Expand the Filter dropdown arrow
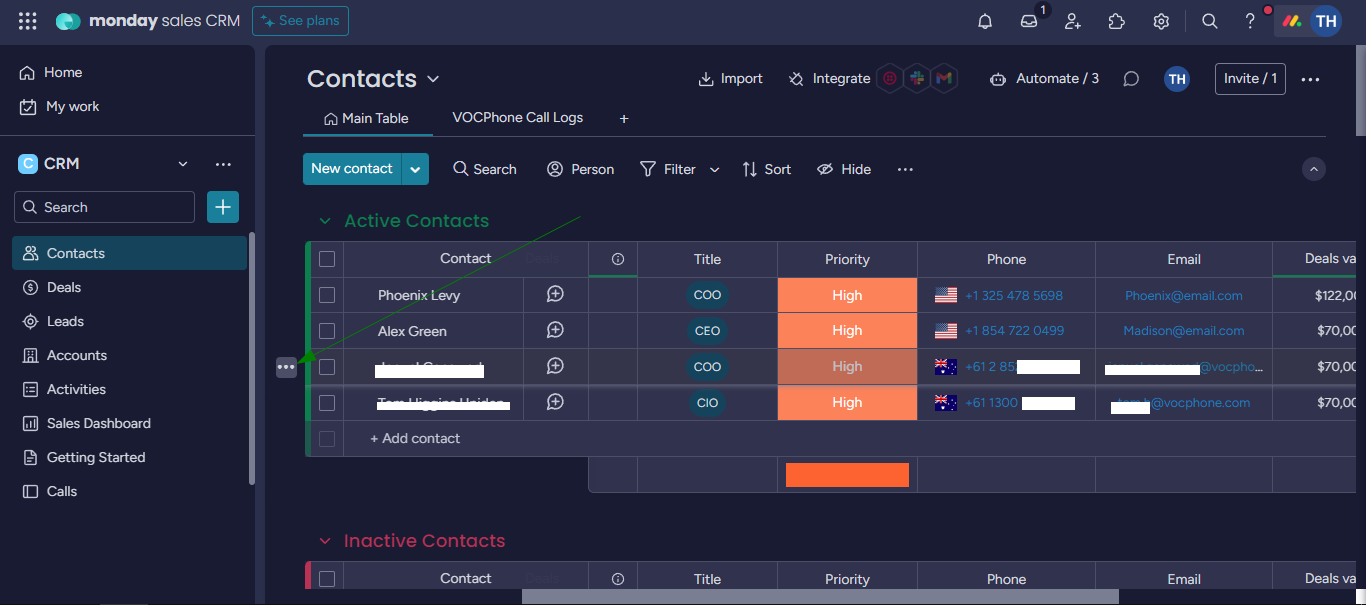The image size is (1366, 605). (714, 169)
